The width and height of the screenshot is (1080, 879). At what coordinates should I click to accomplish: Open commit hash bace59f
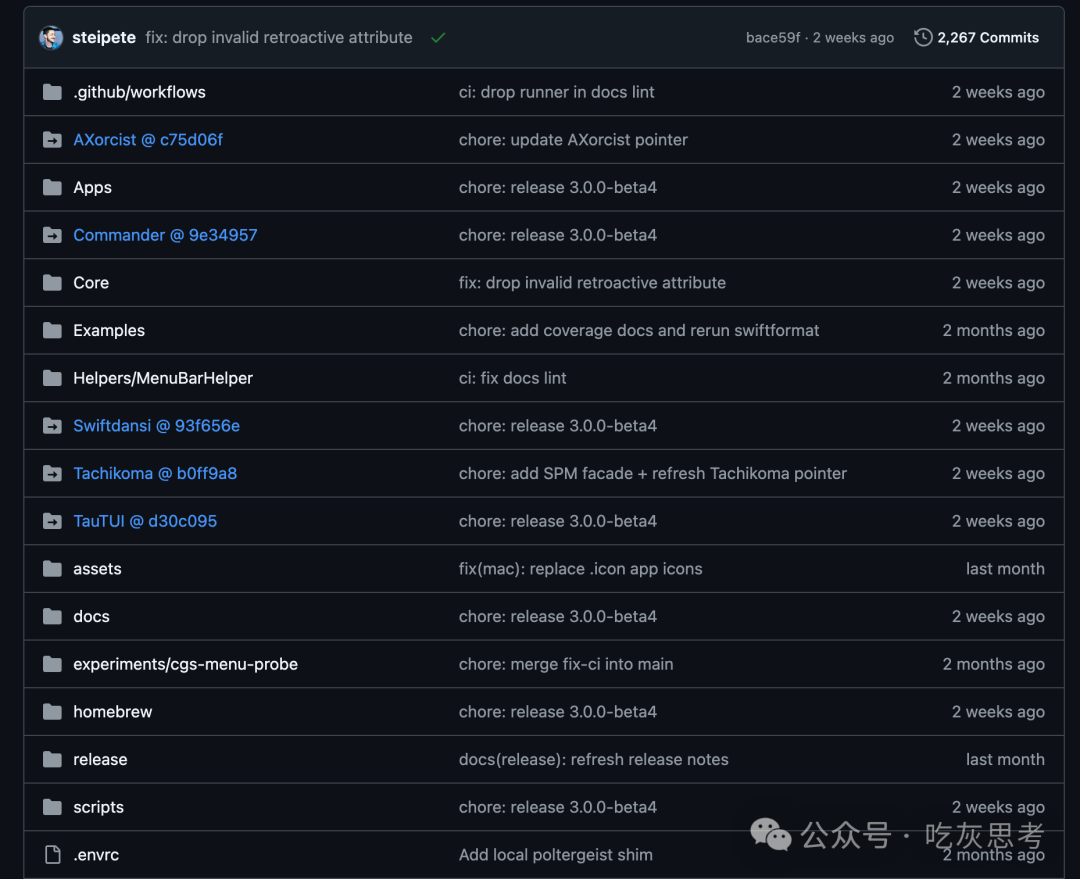click(x=773, y=38)
